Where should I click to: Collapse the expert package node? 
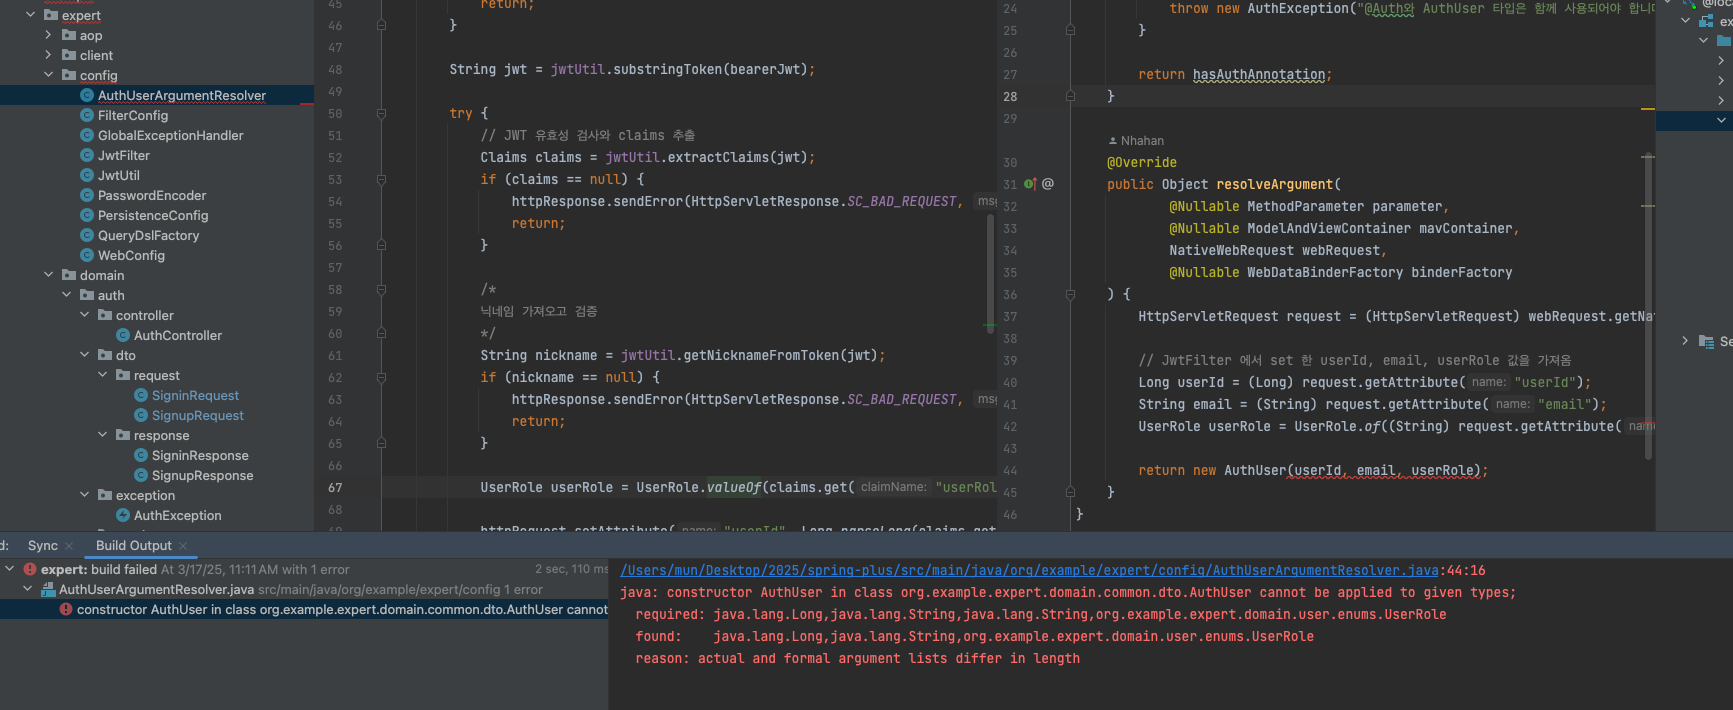point(30,15)
